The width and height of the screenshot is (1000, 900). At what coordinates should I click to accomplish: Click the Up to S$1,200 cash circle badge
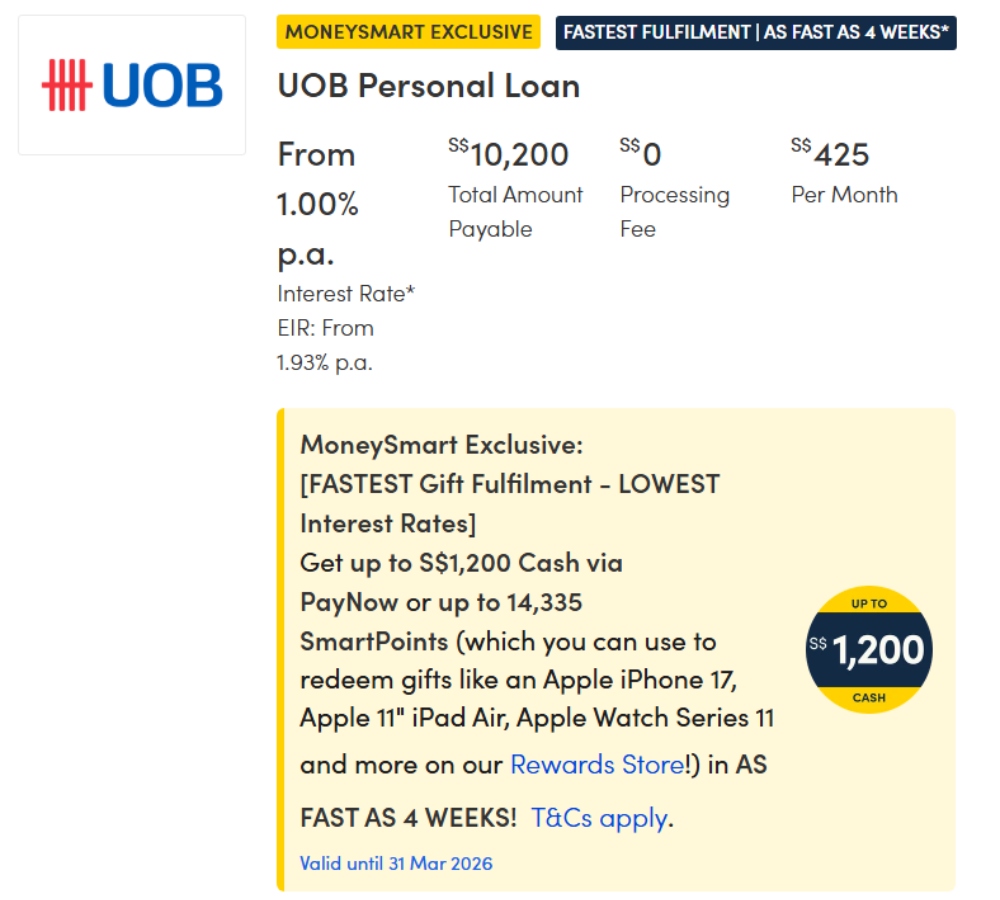868,649
